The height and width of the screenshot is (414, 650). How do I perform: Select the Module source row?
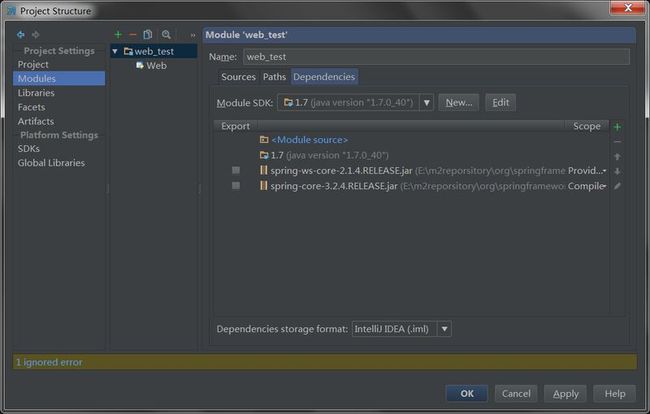[x=411, y=140]
